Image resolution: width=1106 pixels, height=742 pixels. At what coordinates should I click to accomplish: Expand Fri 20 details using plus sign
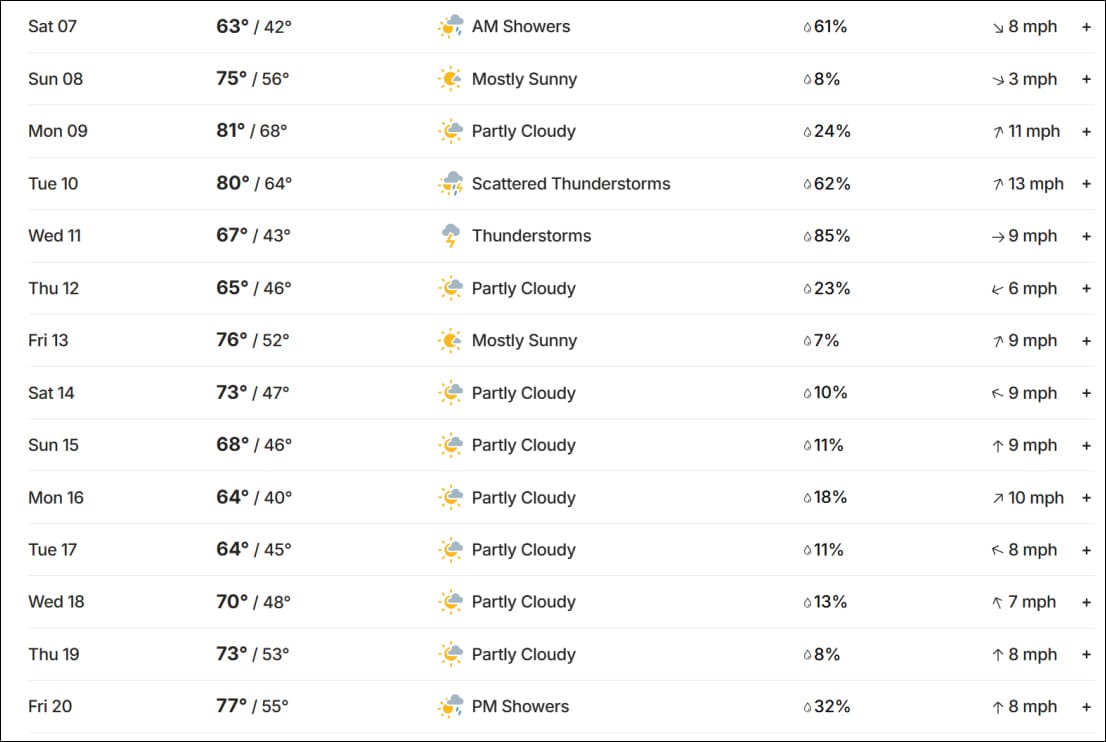tap(1086, 707)
